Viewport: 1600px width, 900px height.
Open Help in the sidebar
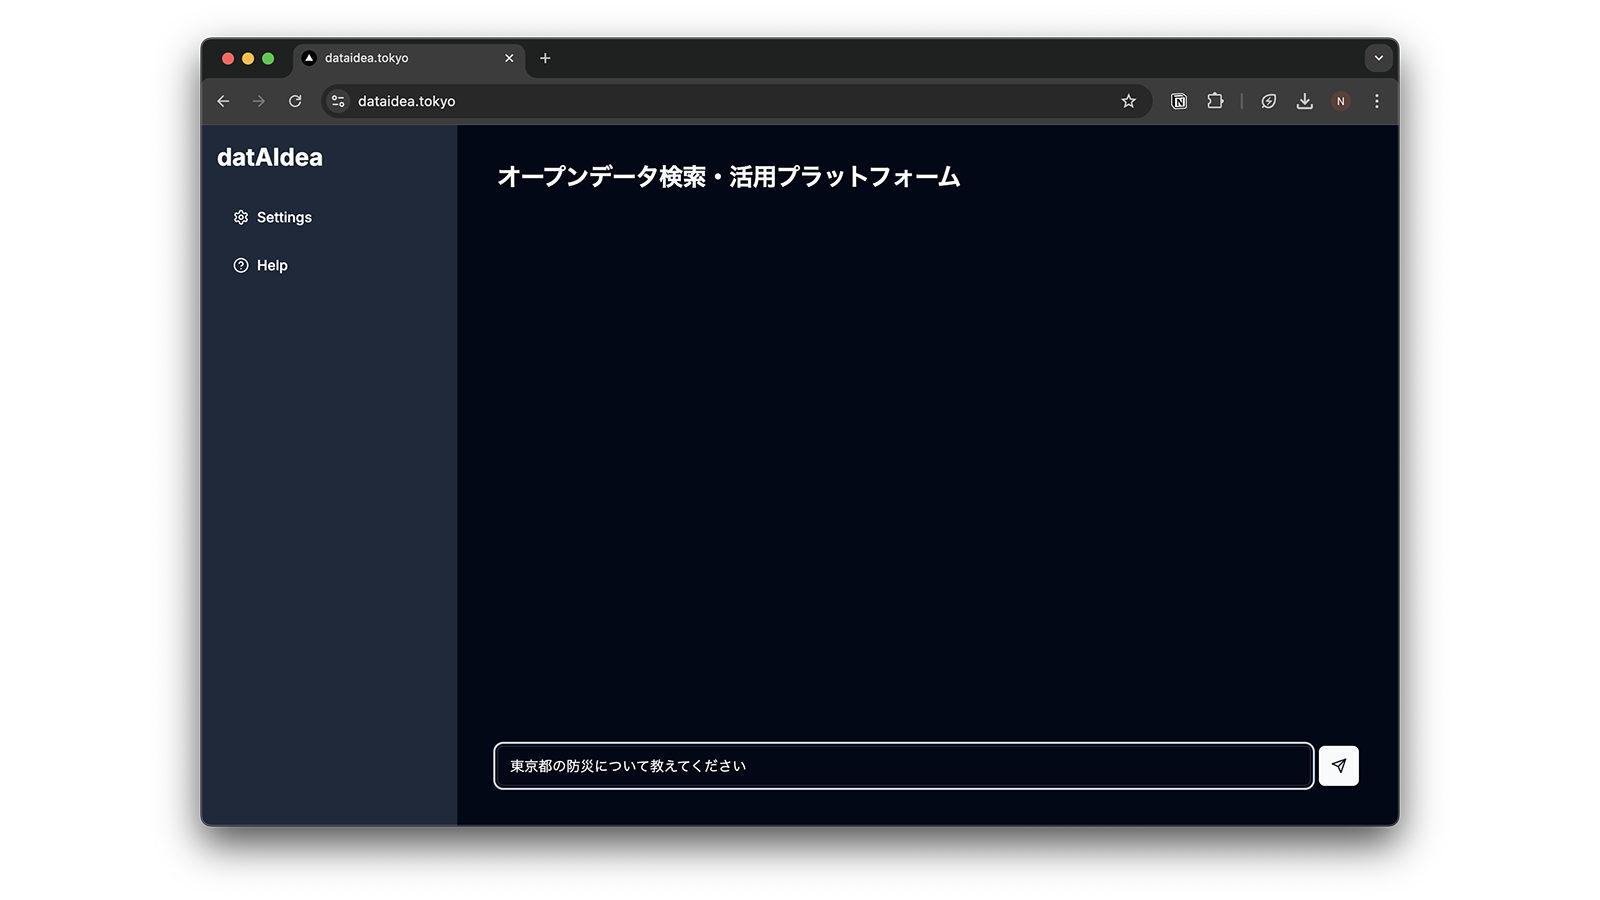(260, 265)
